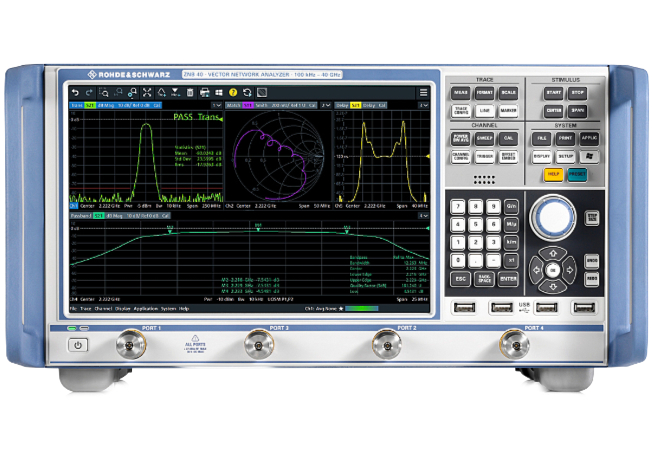
Task: Tap the G/n unit key on the keypad
Action: pyautogui.click(x=511, y=207)
